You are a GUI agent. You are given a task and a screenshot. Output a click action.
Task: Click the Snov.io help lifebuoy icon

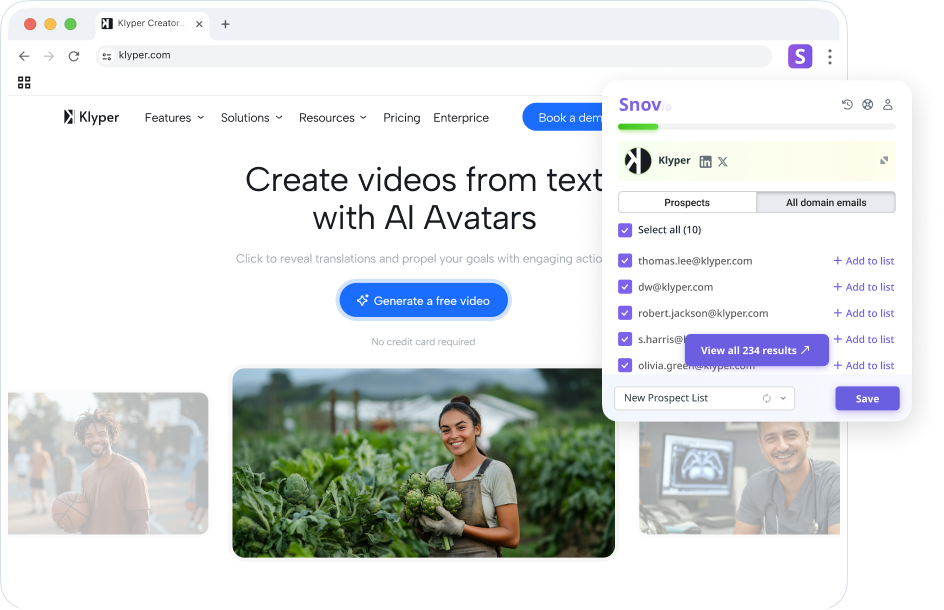pos(867,105)
